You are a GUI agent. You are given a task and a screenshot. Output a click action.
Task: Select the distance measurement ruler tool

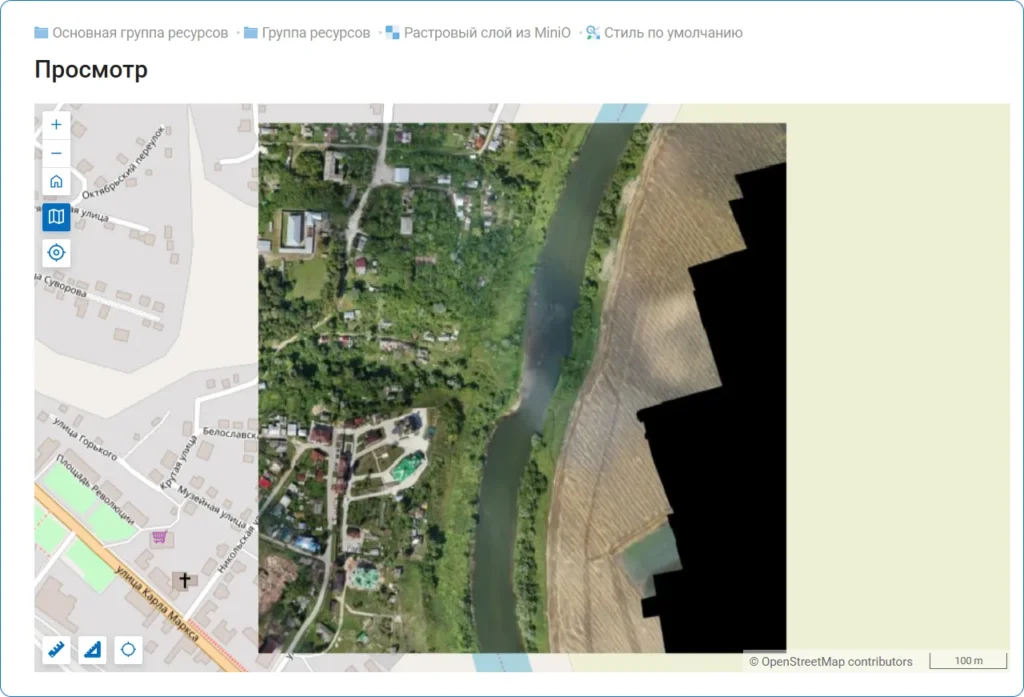click(56, 649)
